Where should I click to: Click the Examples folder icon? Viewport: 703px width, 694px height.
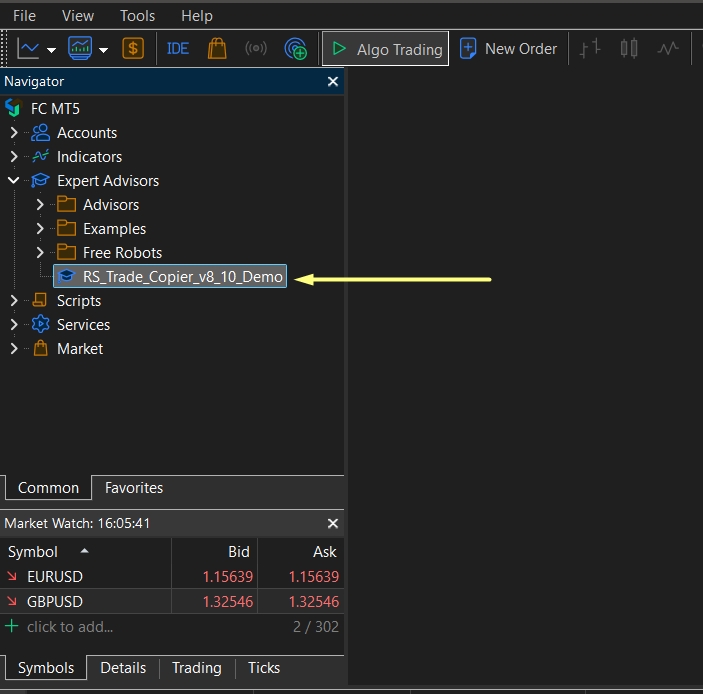click(x=66, y=228)
